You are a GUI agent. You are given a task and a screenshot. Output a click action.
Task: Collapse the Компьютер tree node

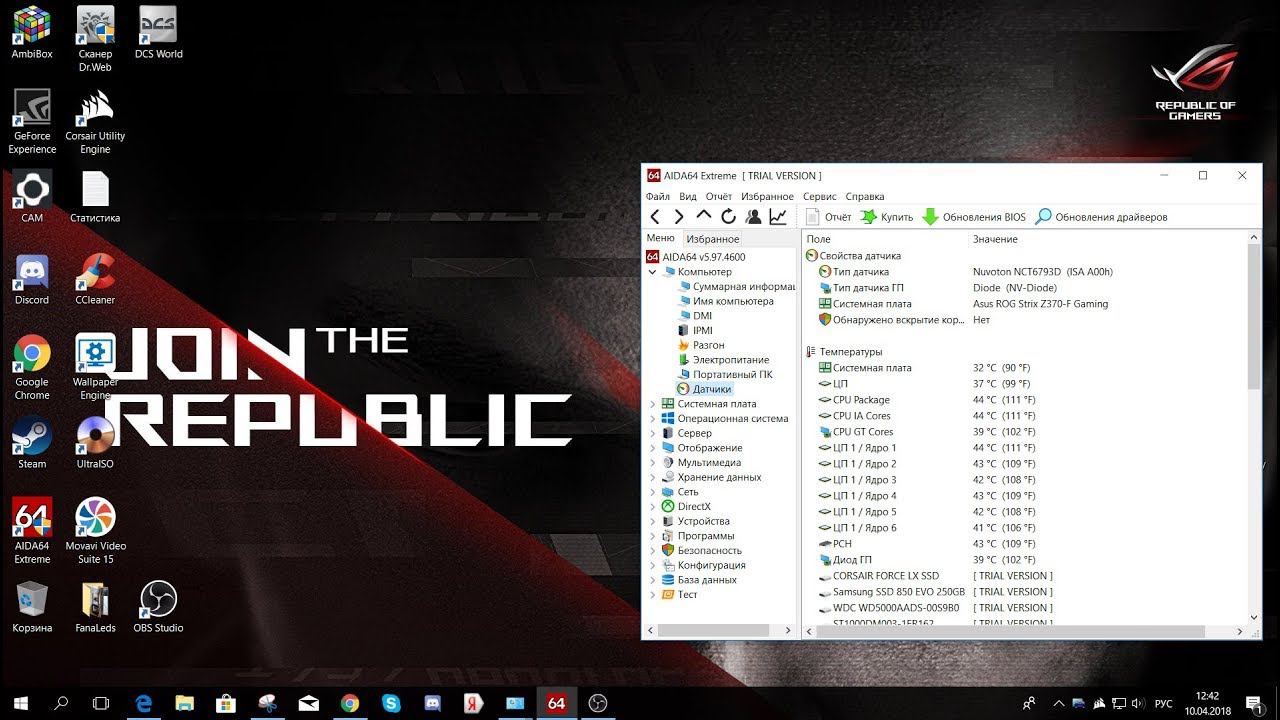coord(653,272)
